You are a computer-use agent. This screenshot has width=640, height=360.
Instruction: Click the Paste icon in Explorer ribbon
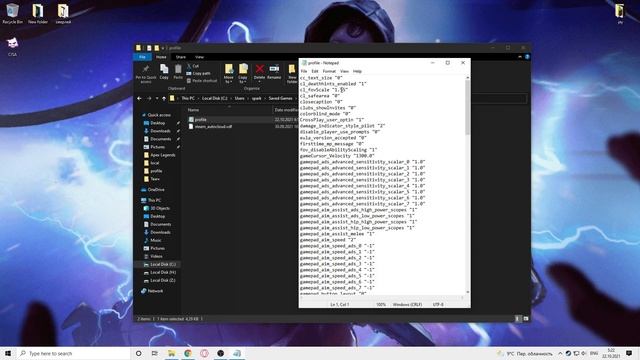click(178, 72)
